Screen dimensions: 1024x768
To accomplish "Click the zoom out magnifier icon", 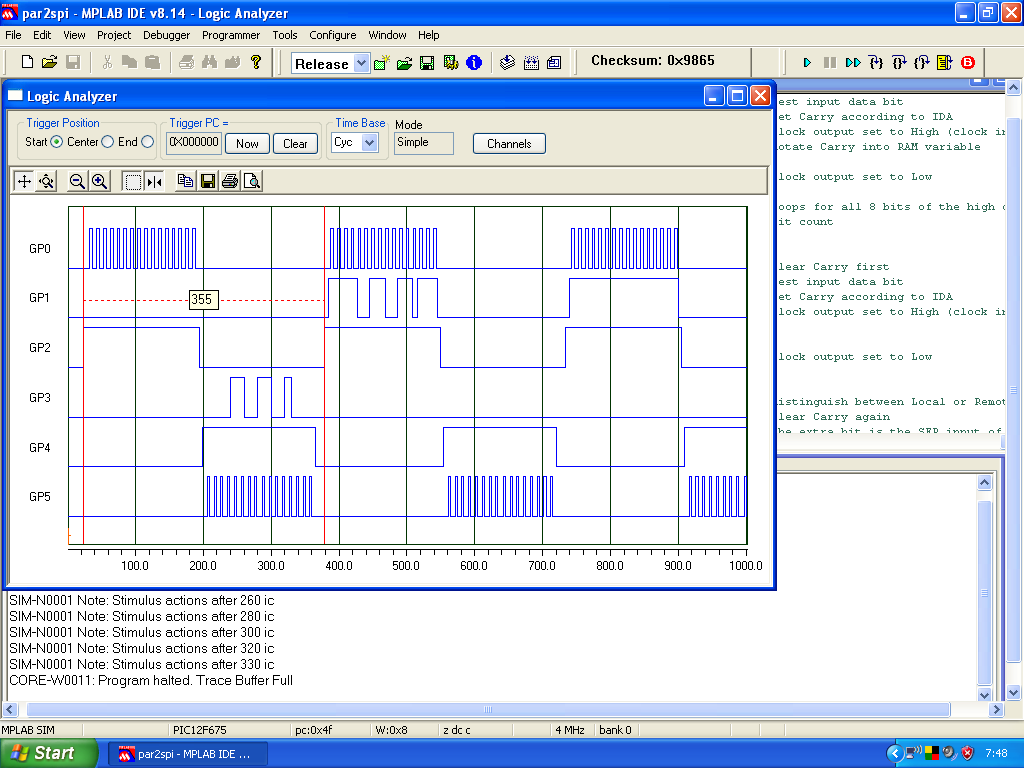I will coord(77,181).
